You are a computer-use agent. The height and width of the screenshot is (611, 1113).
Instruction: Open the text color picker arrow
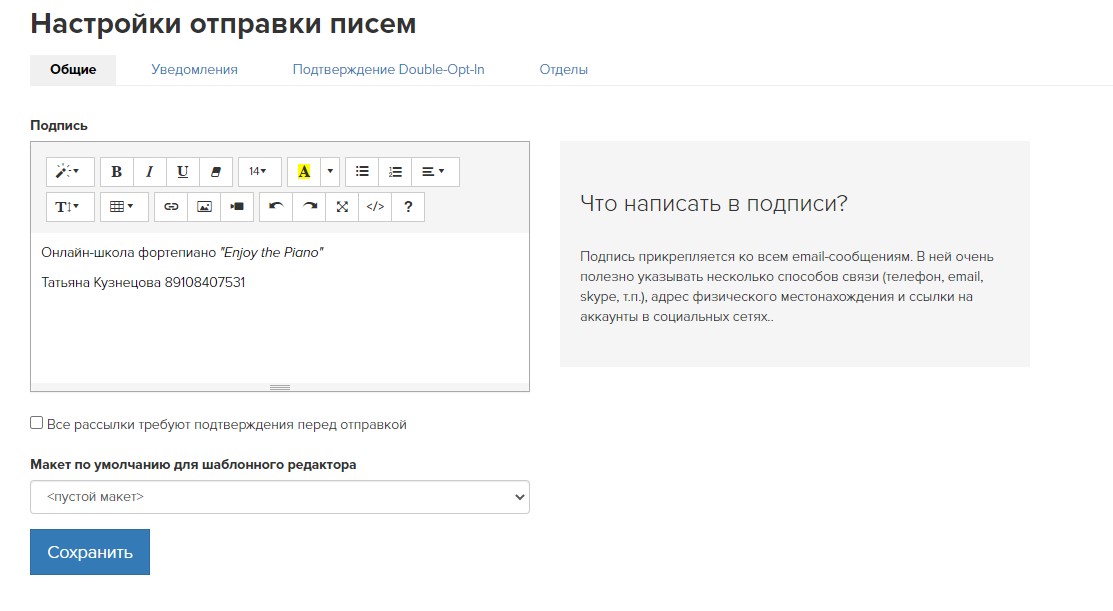tap(331, 172)
